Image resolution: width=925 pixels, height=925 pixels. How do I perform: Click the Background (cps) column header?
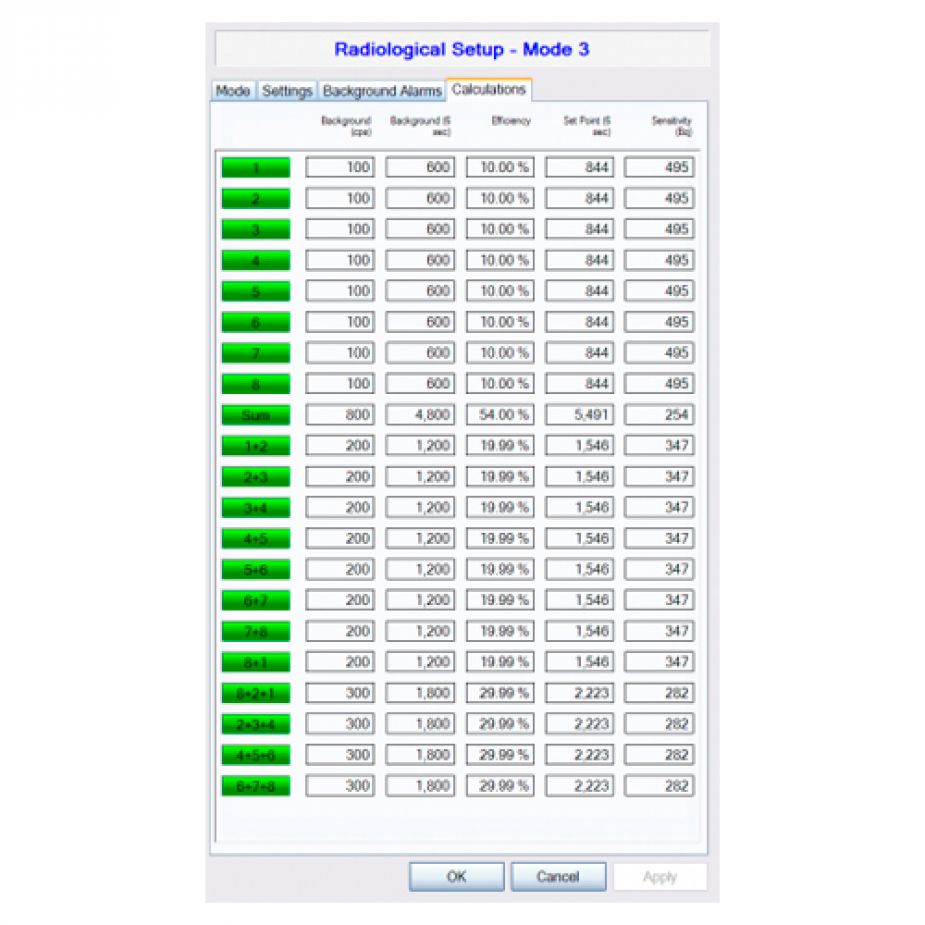(x=346, y=126)
